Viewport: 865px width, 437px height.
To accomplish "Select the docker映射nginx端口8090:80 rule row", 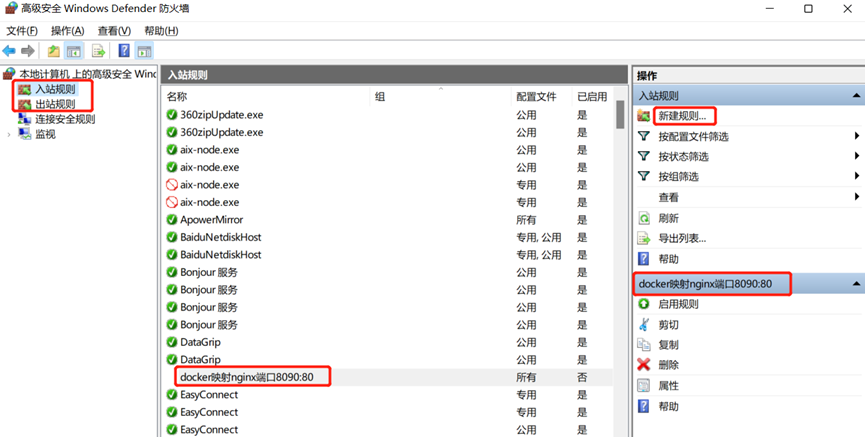I will tap(388, 377).
